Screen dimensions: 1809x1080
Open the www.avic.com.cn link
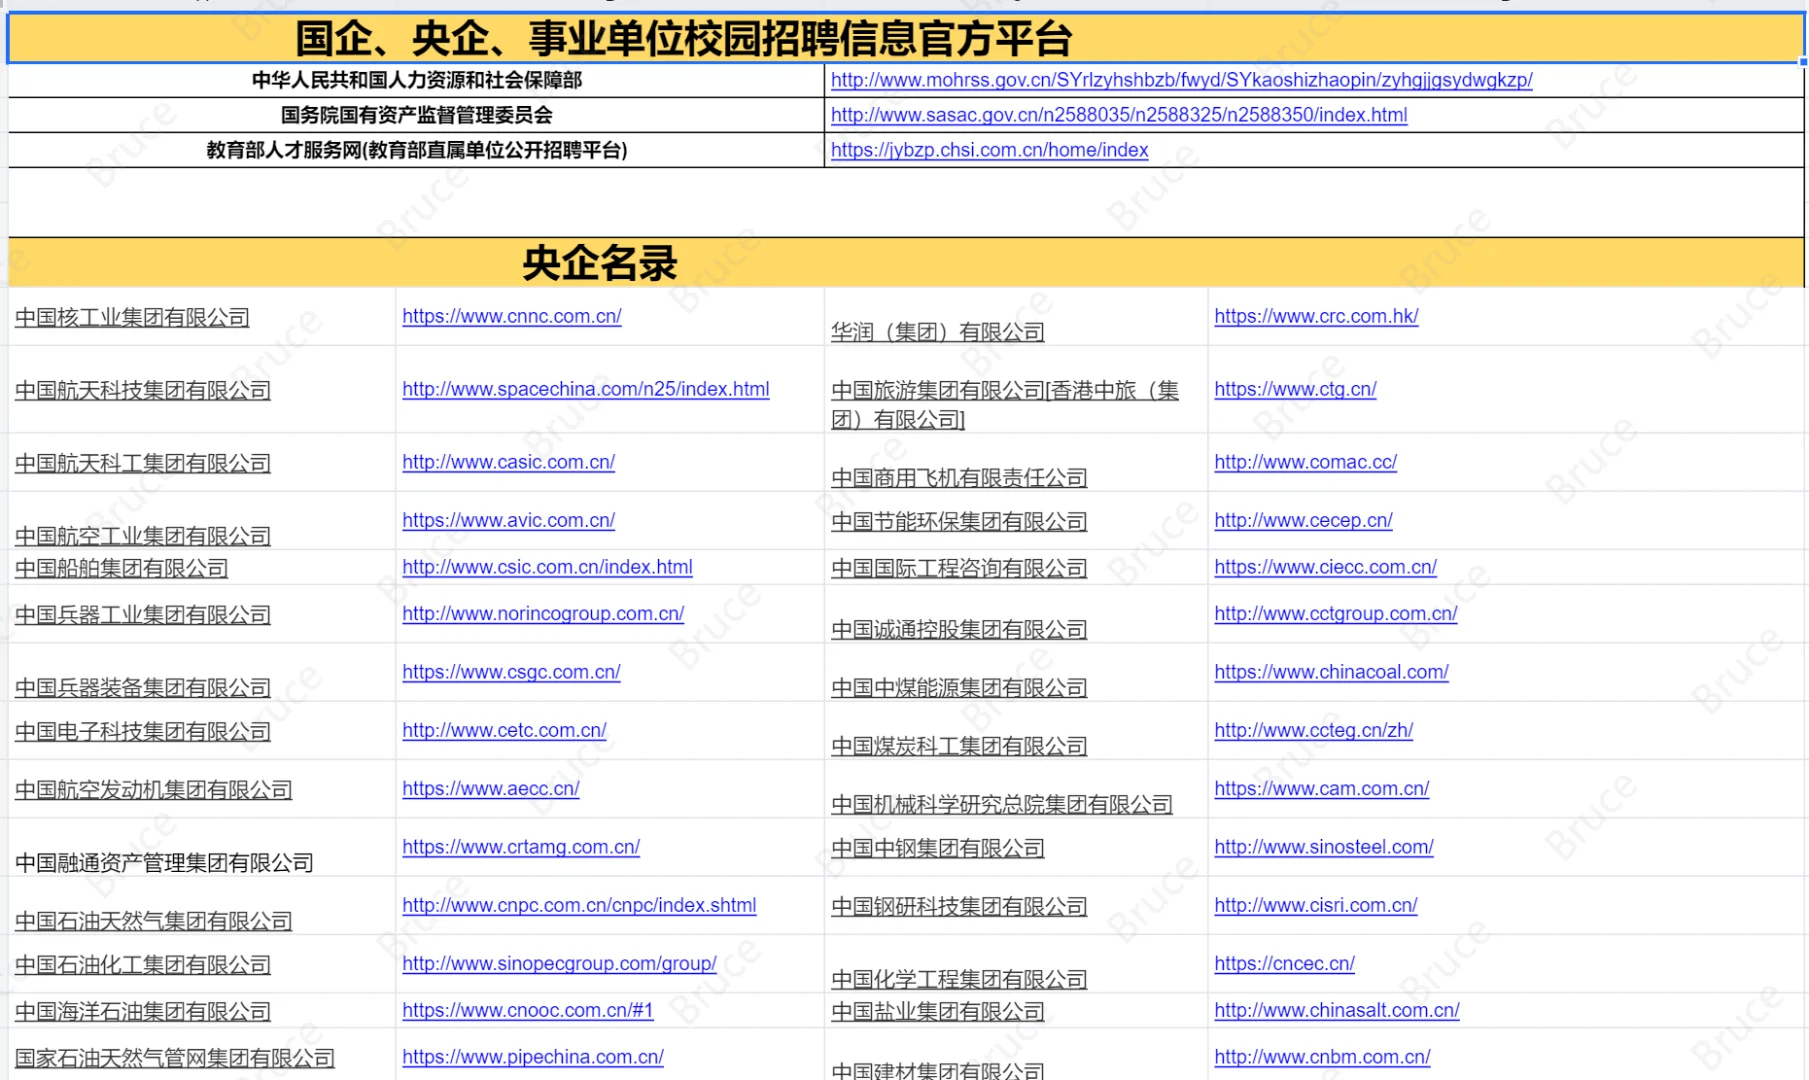pyautogui.click(x=508, y=520)
